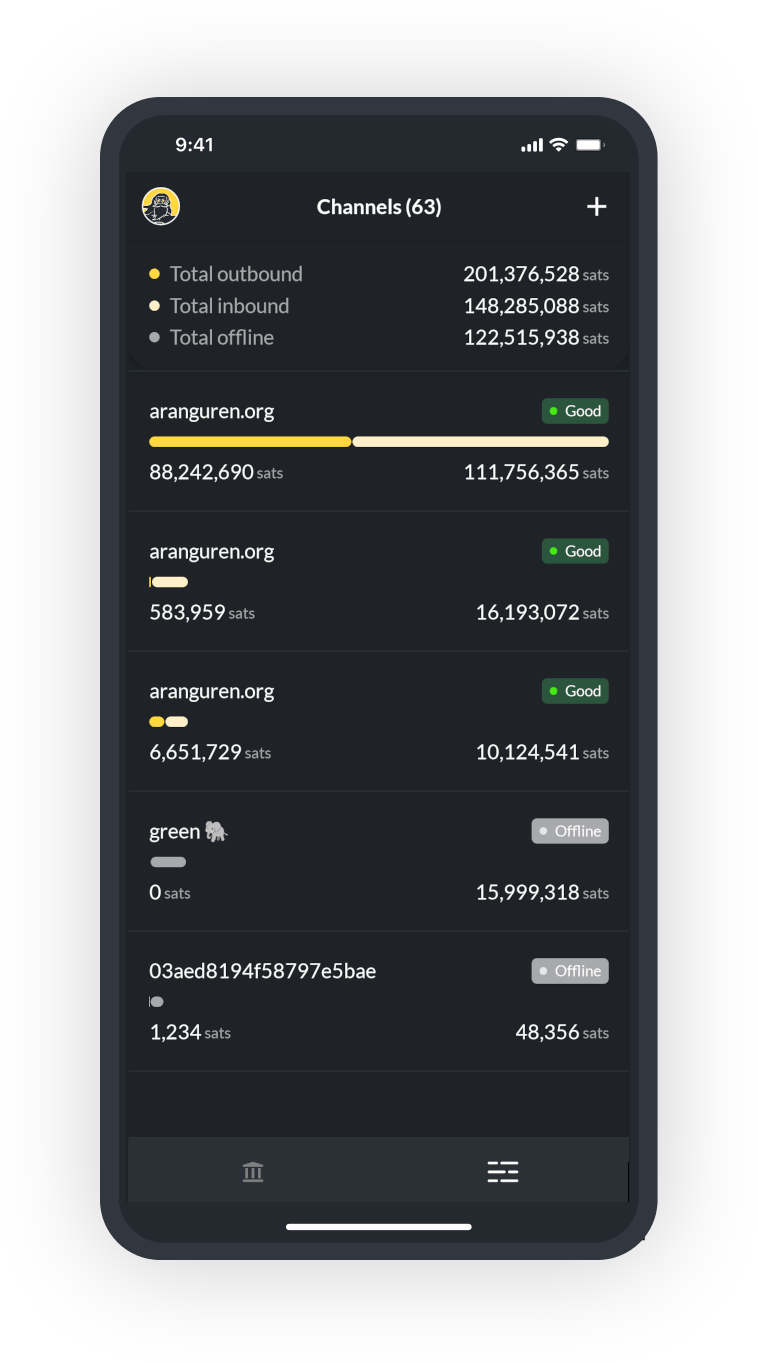Tap the gray dot beside Total offline
Image resolution: width=758 pixels, height=1363 pixels.
click(153, 337)
